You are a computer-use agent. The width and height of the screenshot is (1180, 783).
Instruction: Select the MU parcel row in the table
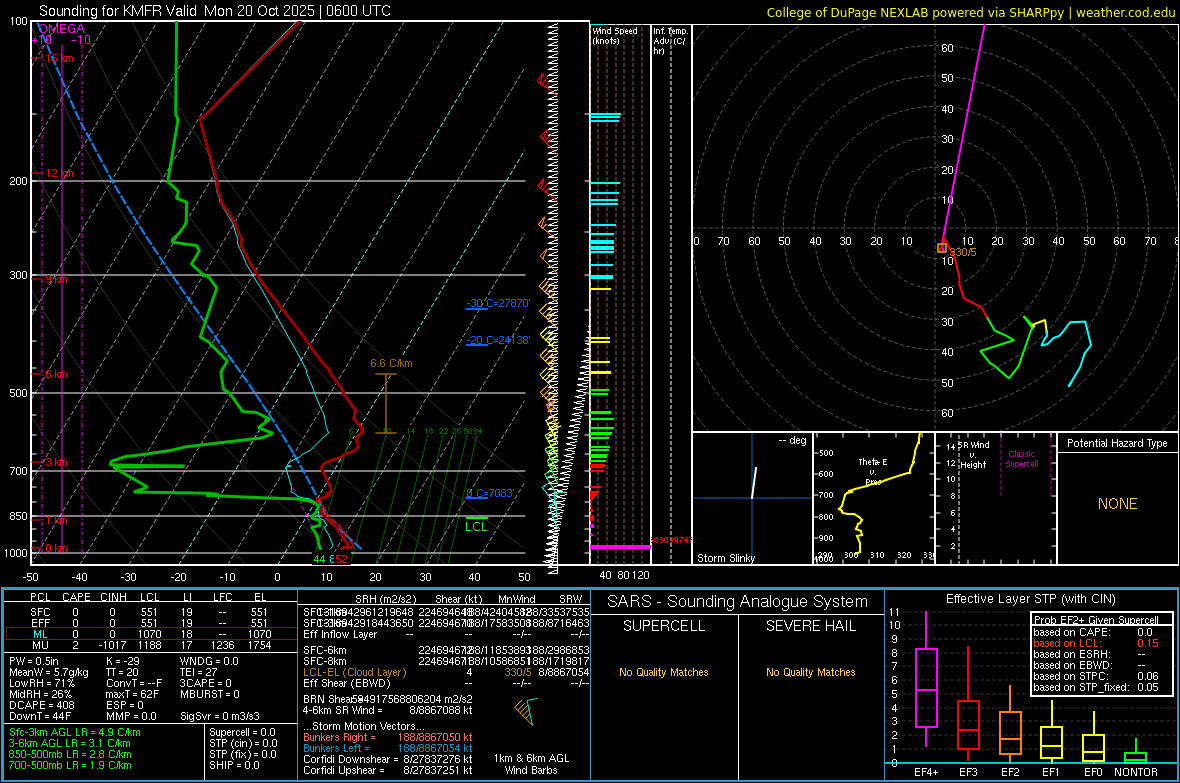150,645
